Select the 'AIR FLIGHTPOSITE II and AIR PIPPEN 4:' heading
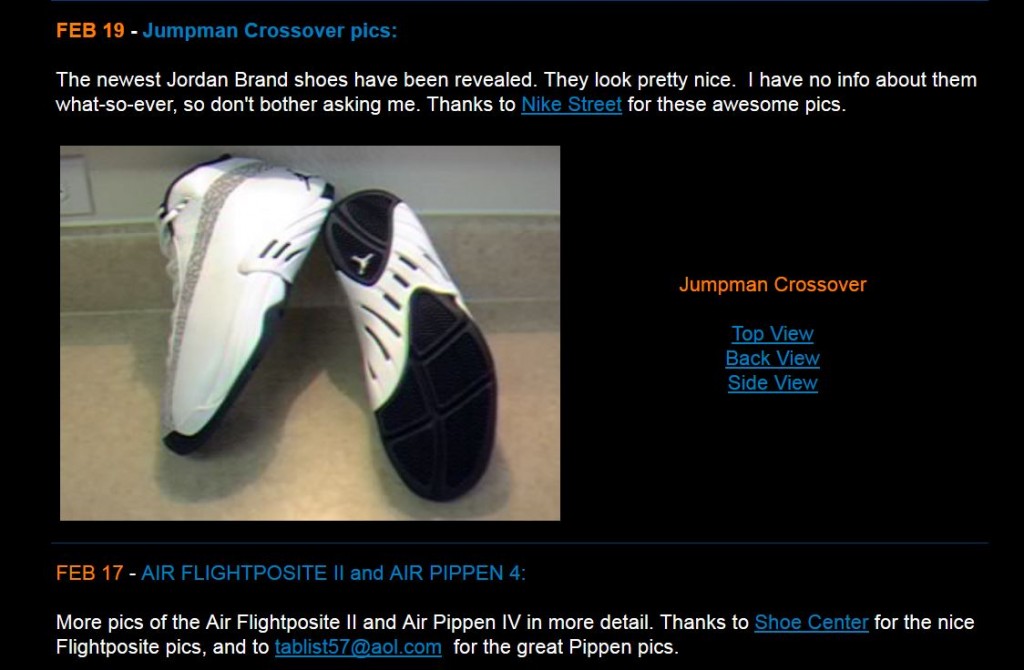The image size is (1024, 670). click(333, 573)
